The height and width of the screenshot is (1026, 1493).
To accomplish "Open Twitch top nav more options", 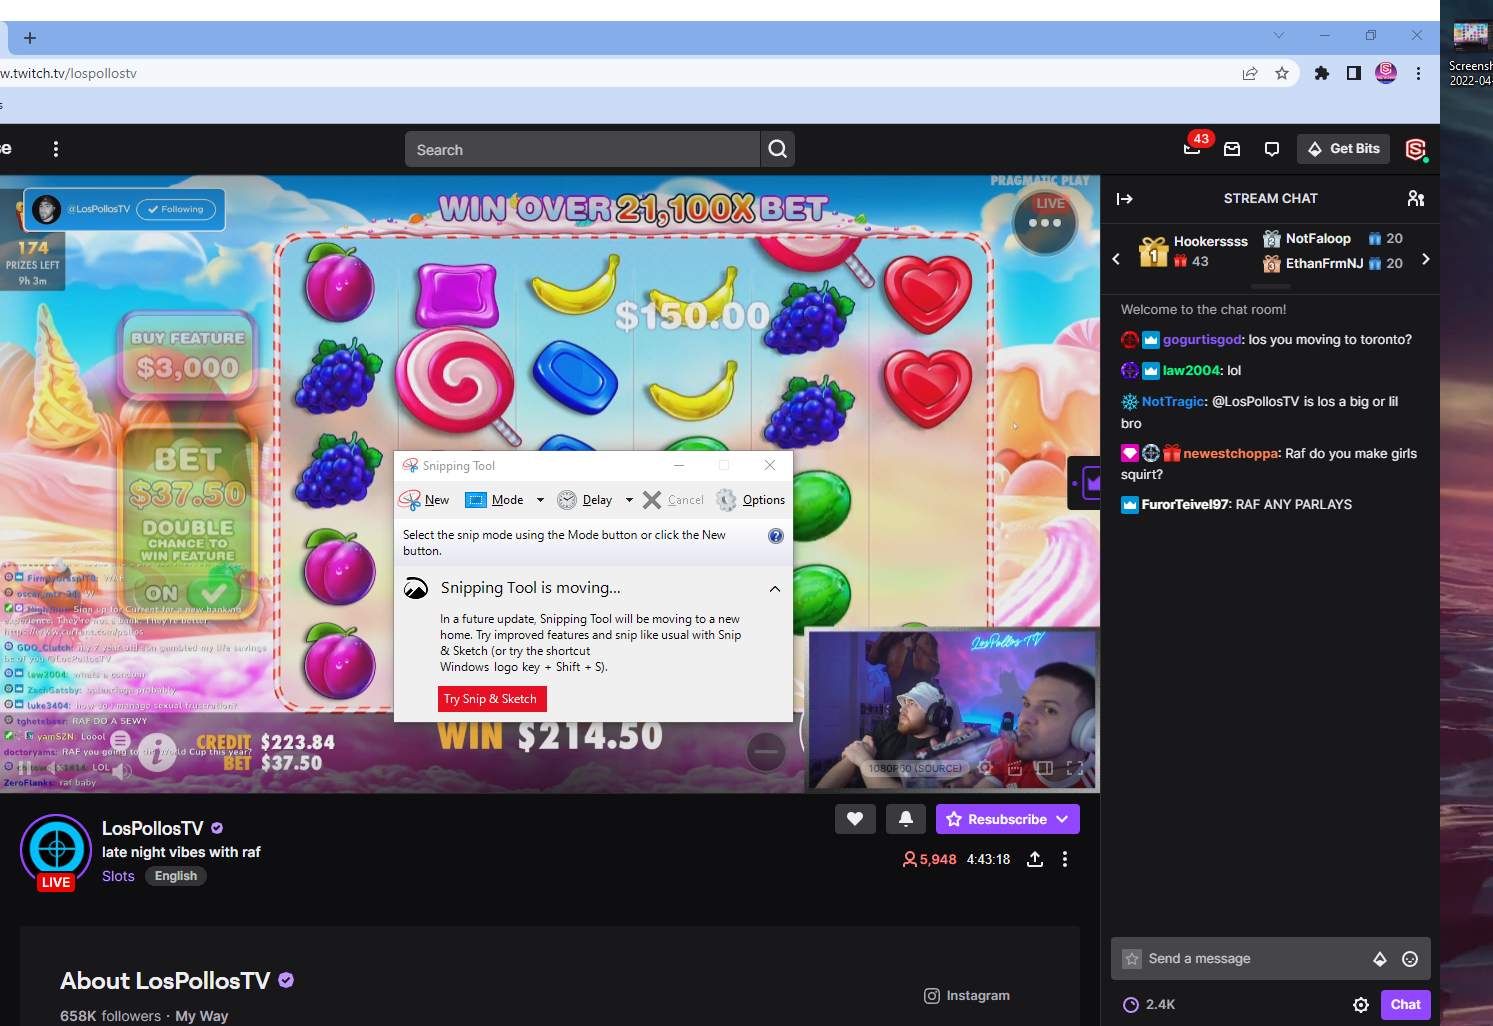I will pyautogui.click(x=56, y=149).
